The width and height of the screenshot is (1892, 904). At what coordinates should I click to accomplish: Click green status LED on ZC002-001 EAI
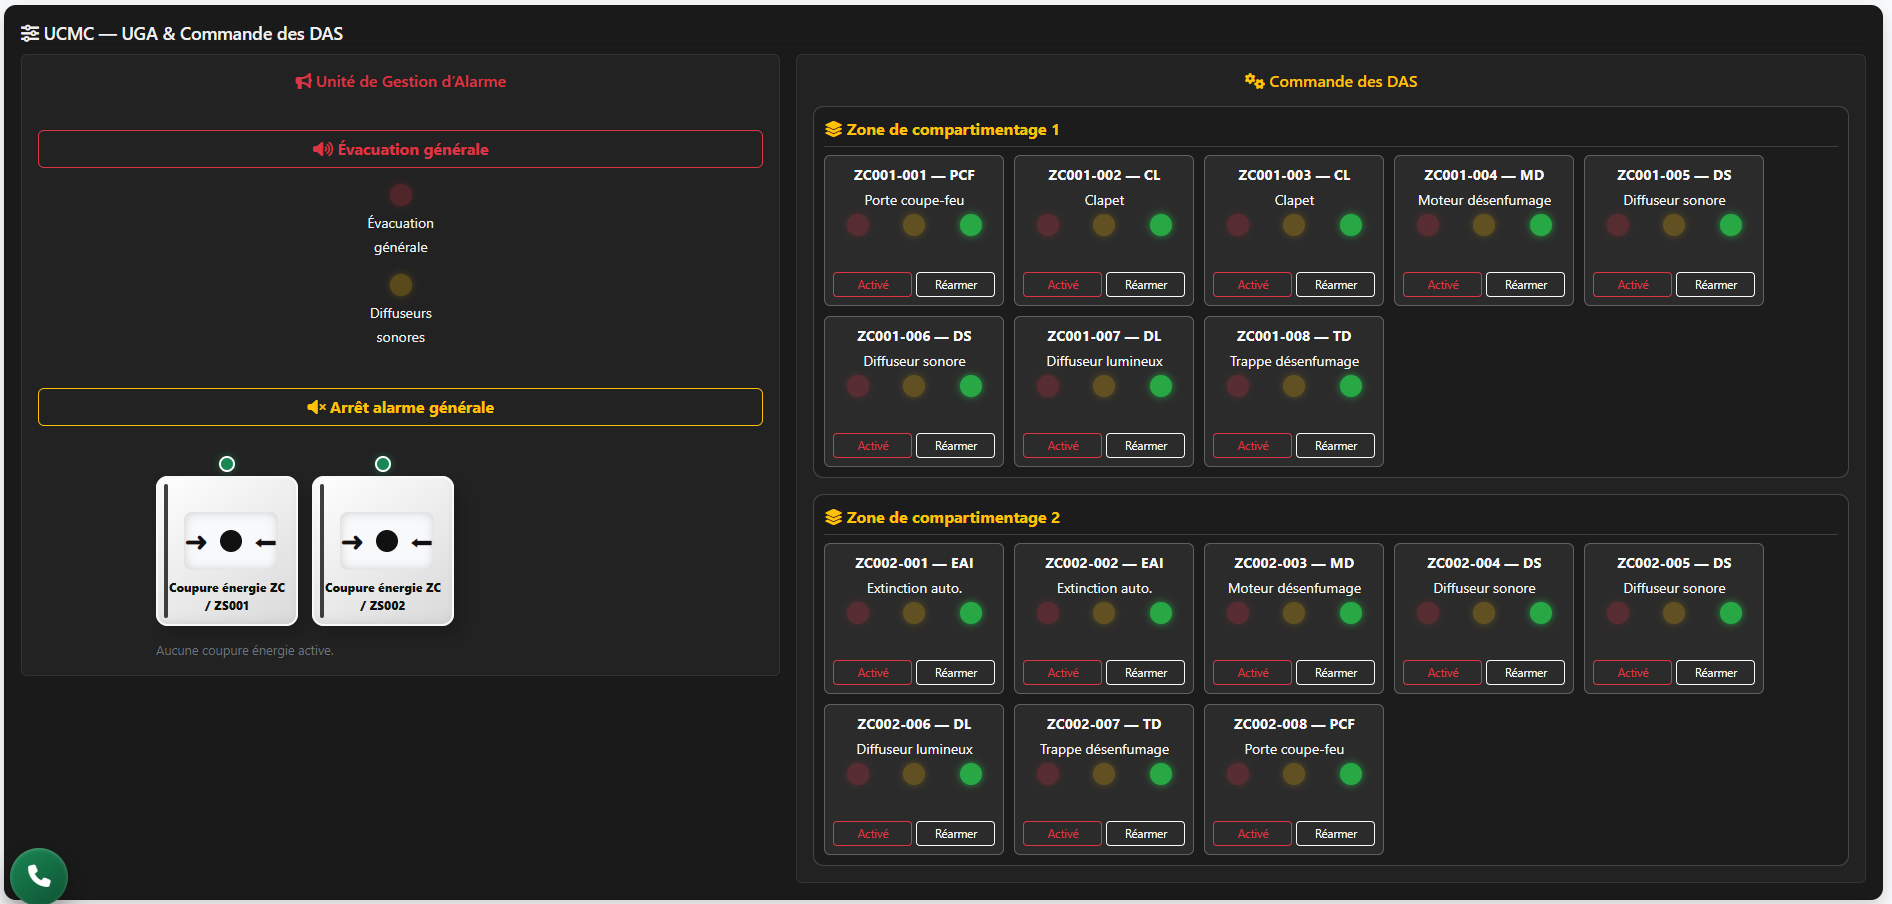[971, 613]
